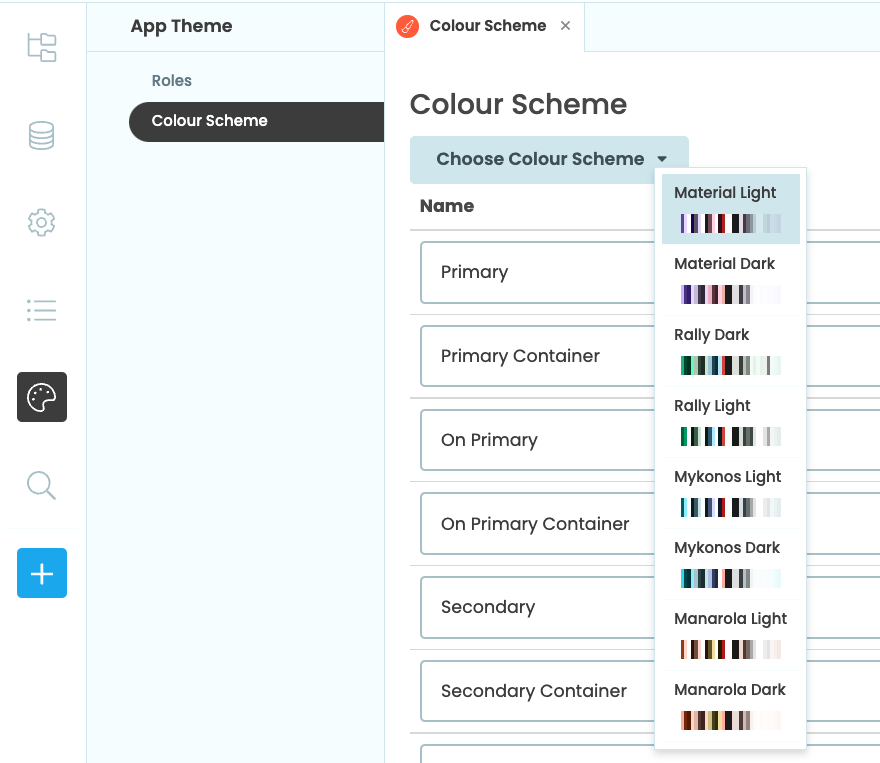Select the Mykonos Dark colour scheme
Viewport: 880px width, 763px height.
point(730,562)
